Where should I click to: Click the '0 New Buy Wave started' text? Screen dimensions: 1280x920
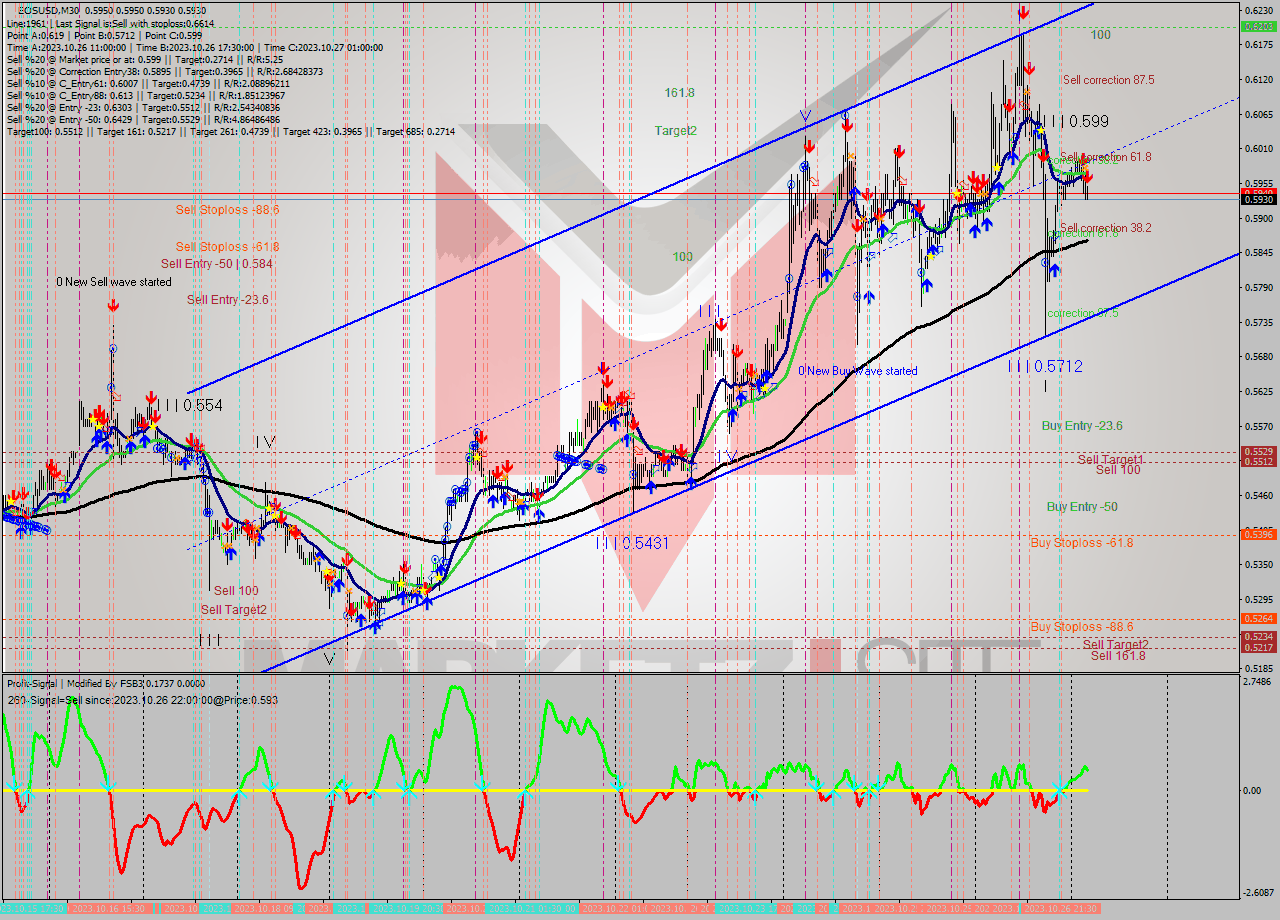pyautogui.click(x=857, y=371)
